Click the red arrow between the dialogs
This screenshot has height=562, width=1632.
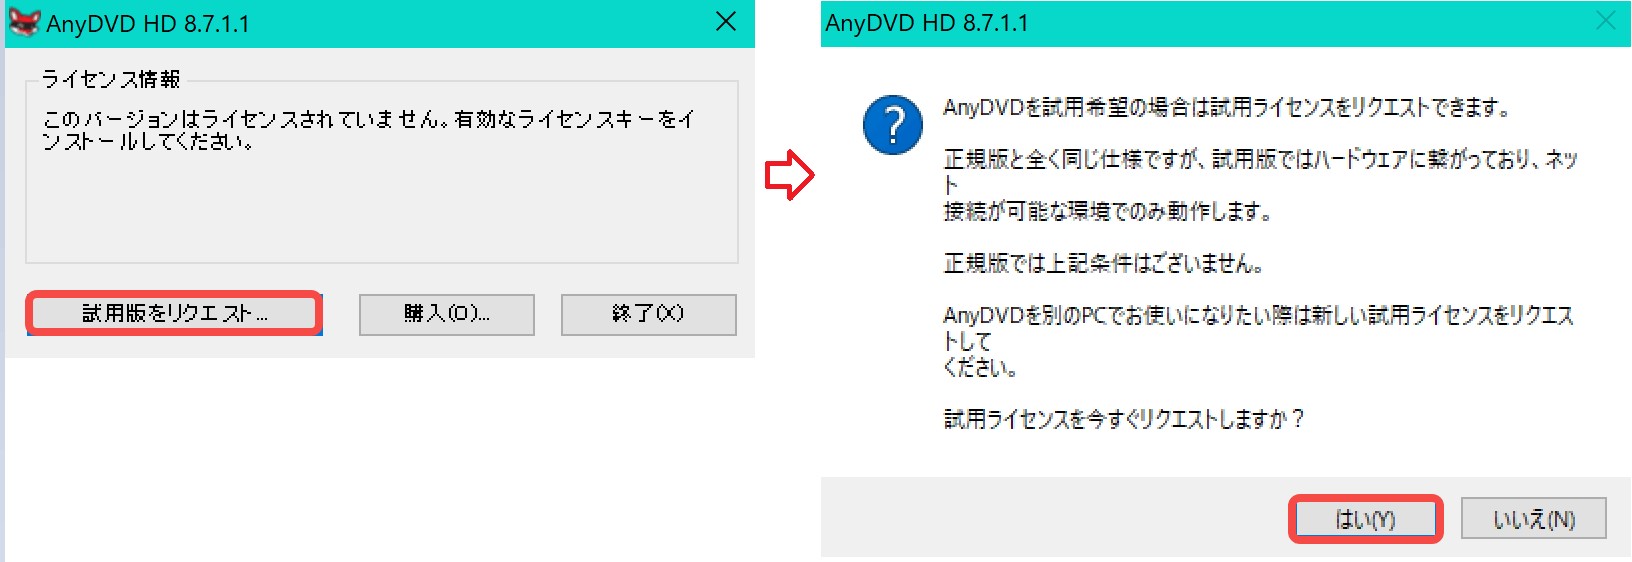(x=790, y=175)
